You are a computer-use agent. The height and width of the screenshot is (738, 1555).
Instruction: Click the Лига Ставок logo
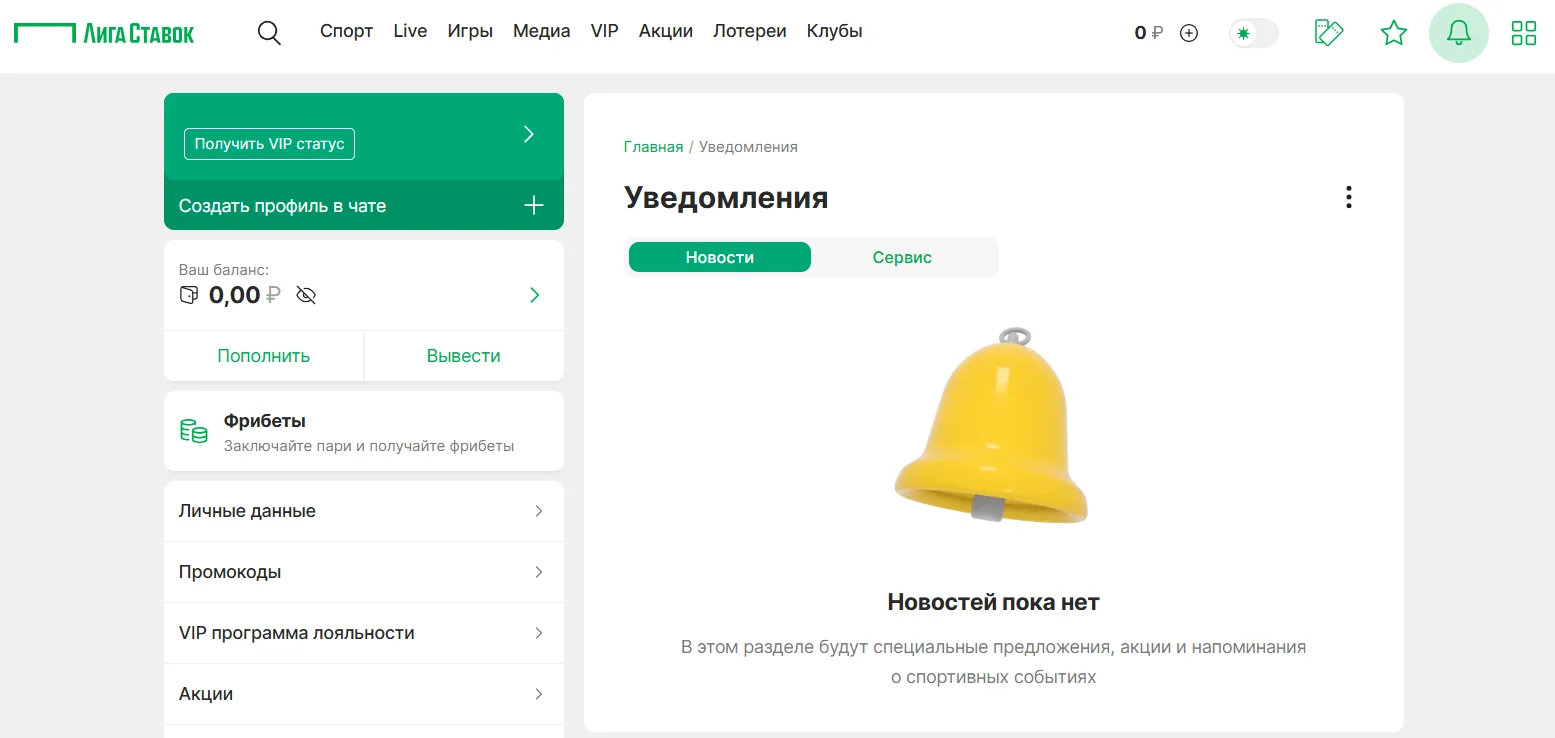pyautogui.click(x=104, y=31)
